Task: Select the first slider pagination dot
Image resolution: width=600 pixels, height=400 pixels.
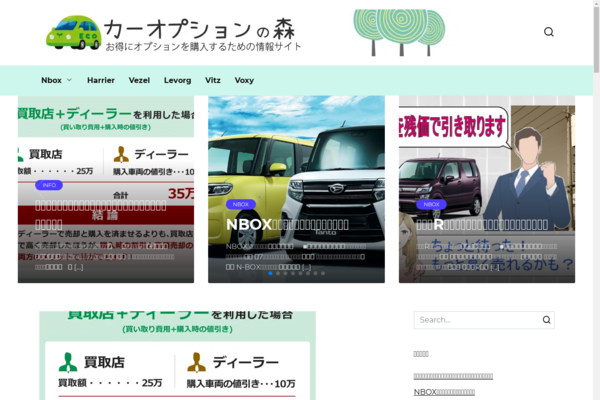Action: click(x=271, y=273)
